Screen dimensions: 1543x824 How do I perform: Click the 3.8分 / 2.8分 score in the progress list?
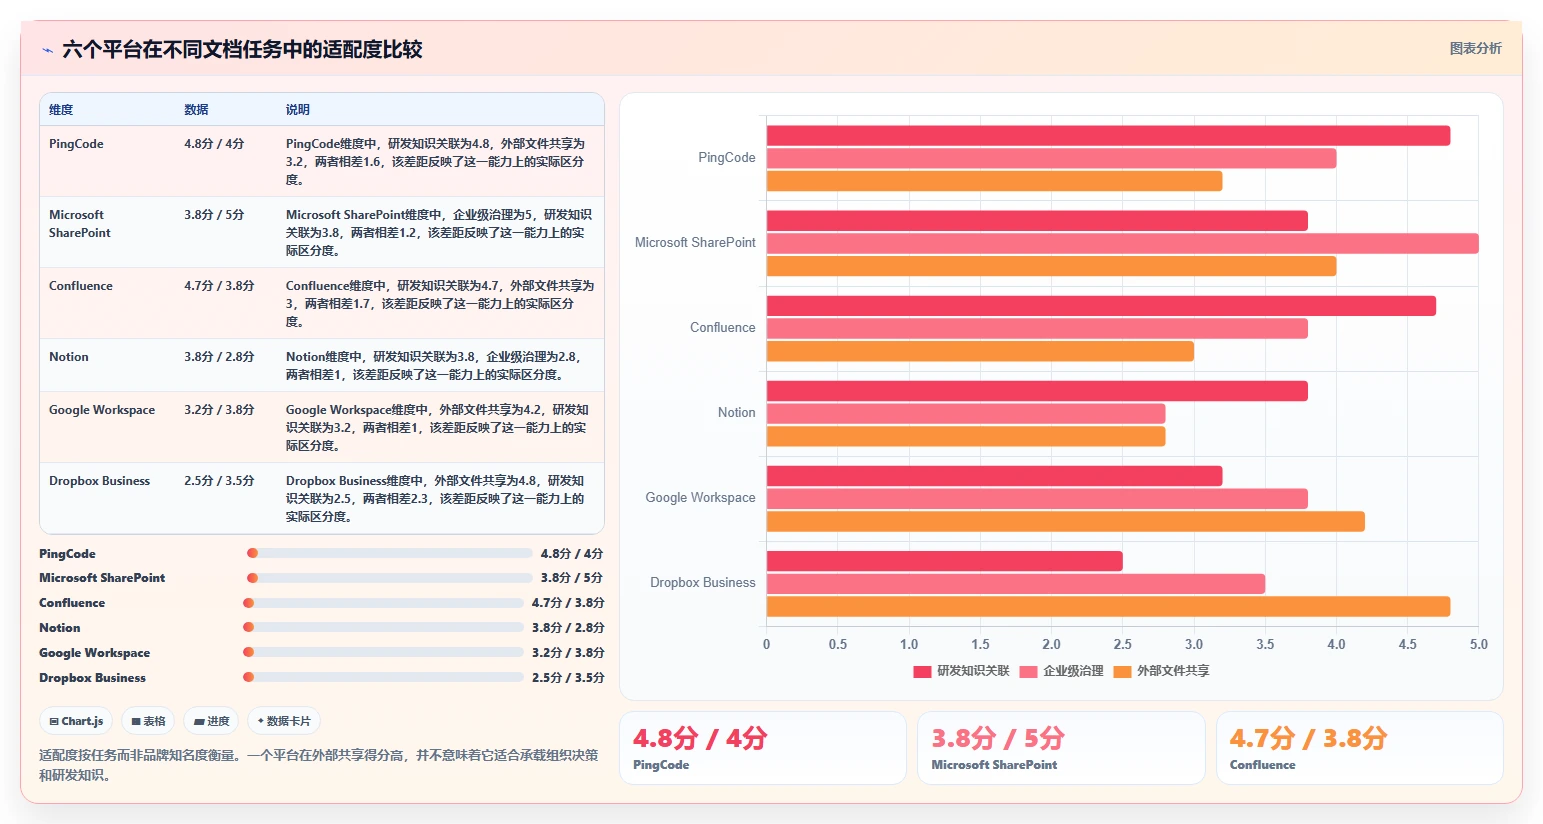[568, 628]
